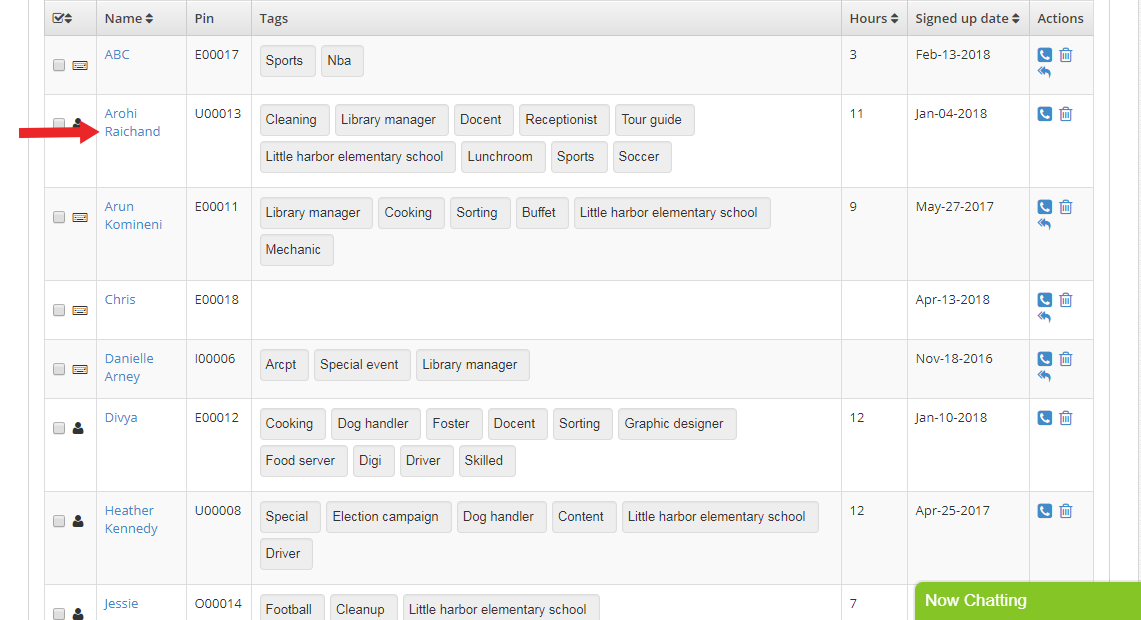This screenshot has height=620, width=1141.
Task: Sort by the Signed up date column
Action: (967, 19)
